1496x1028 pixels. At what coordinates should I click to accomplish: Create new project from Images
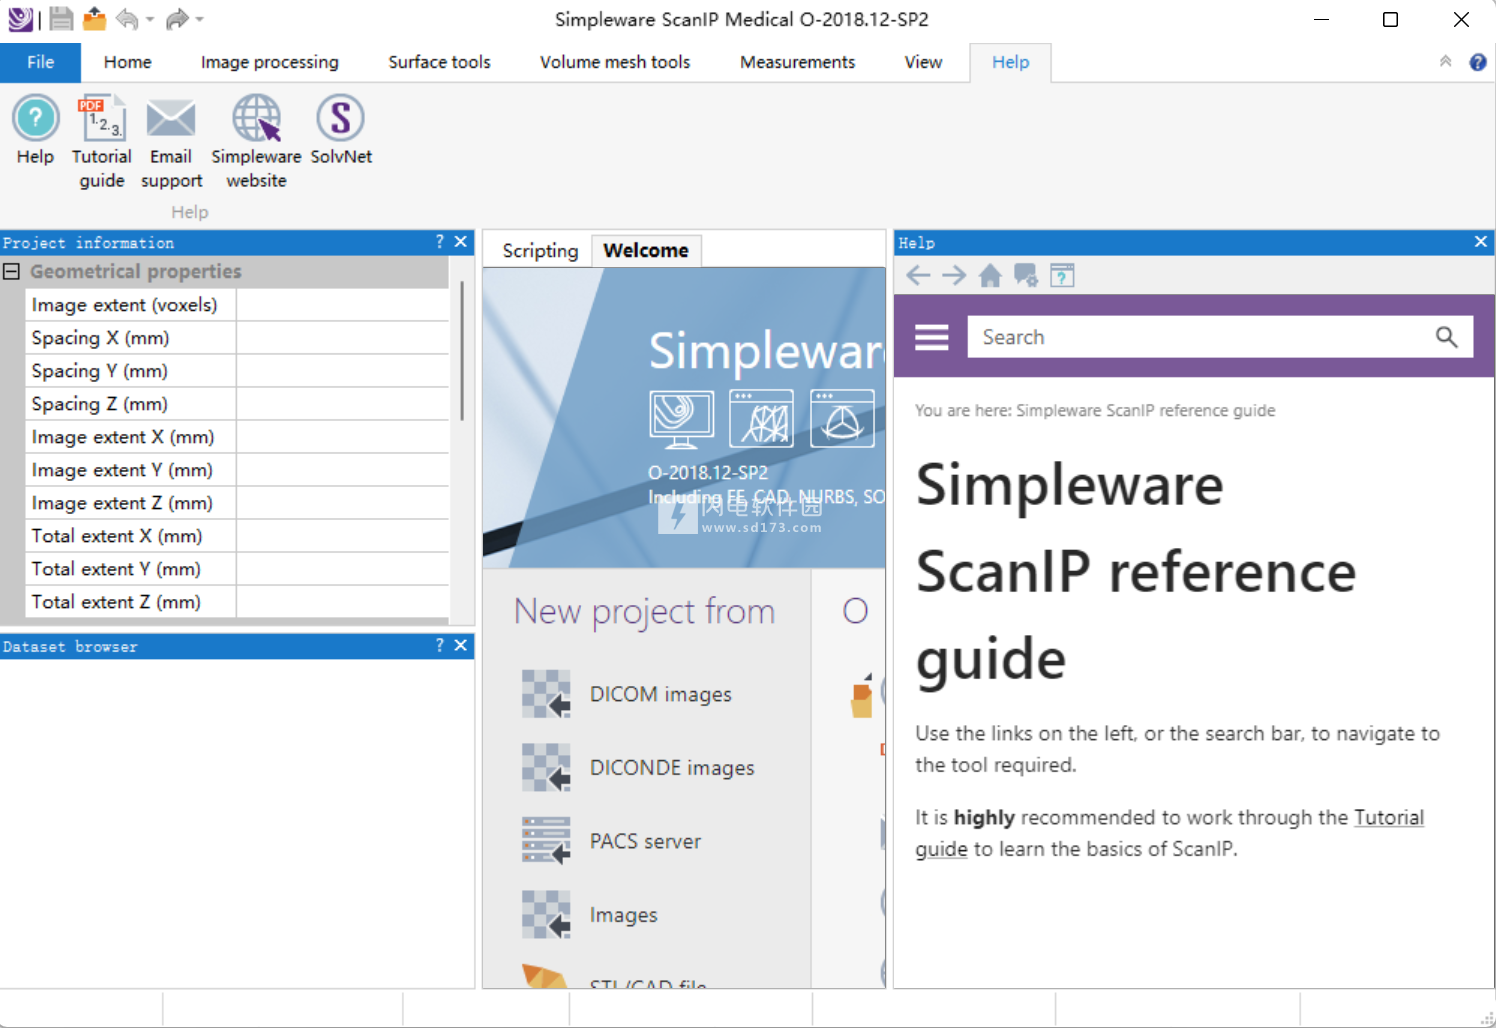[x=590, y=915]
